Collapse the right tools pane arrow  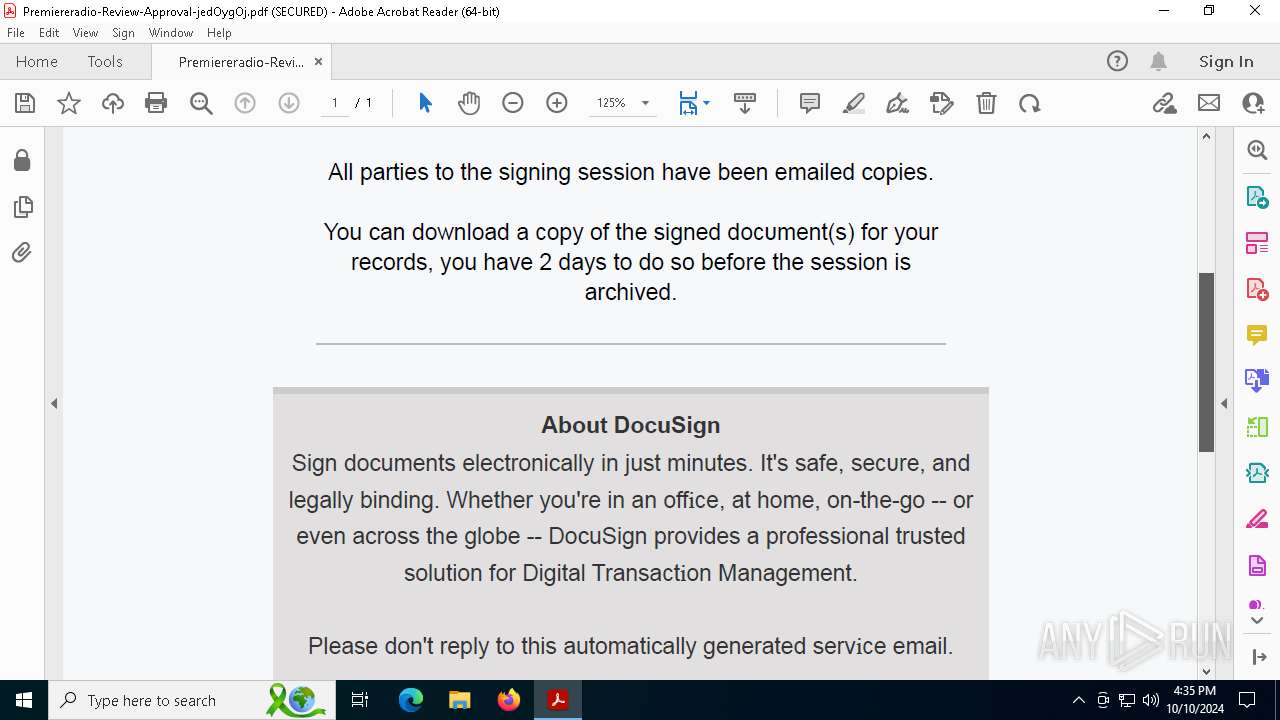[1224, 404]
